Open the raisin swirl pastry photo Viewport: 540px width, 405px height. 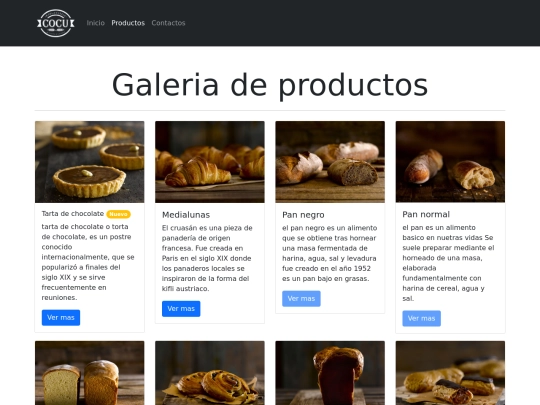tap(210, 373)
